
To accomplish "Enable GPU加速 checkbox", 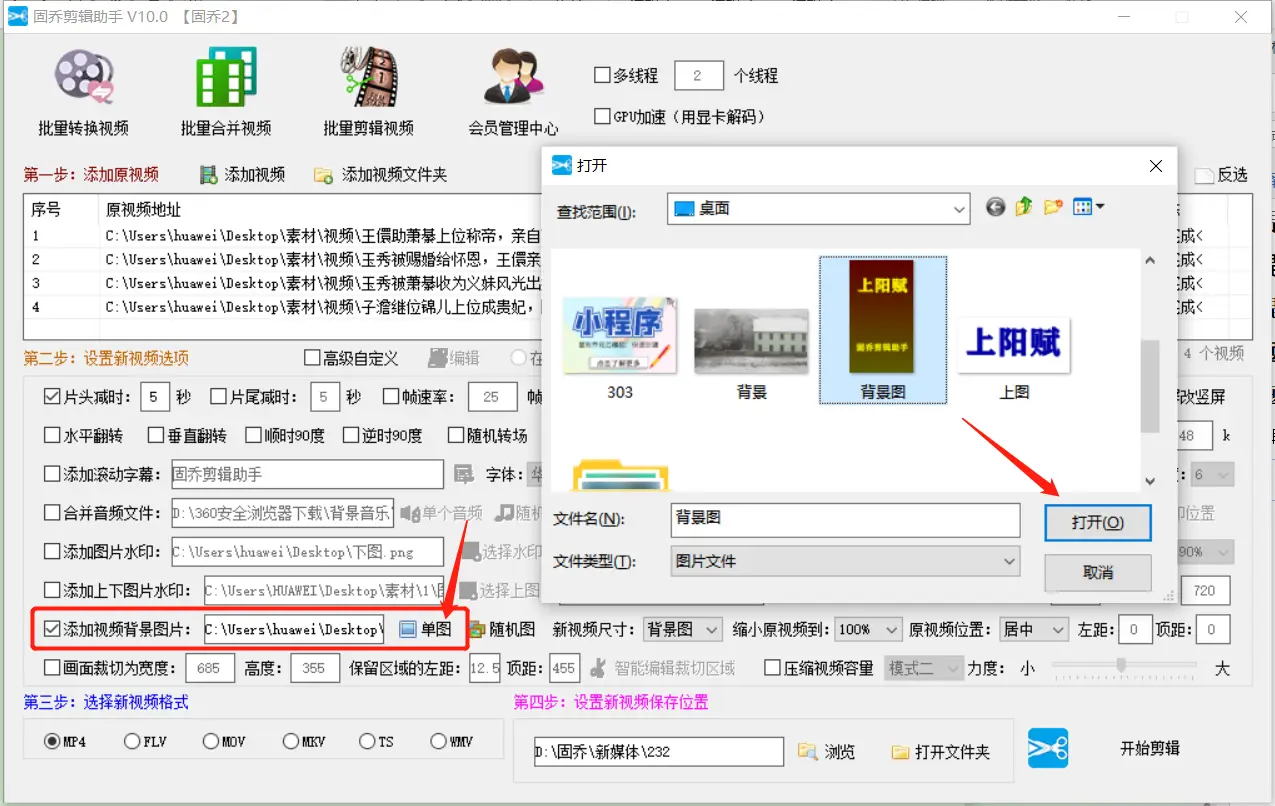I will click(x=602, y=117).
